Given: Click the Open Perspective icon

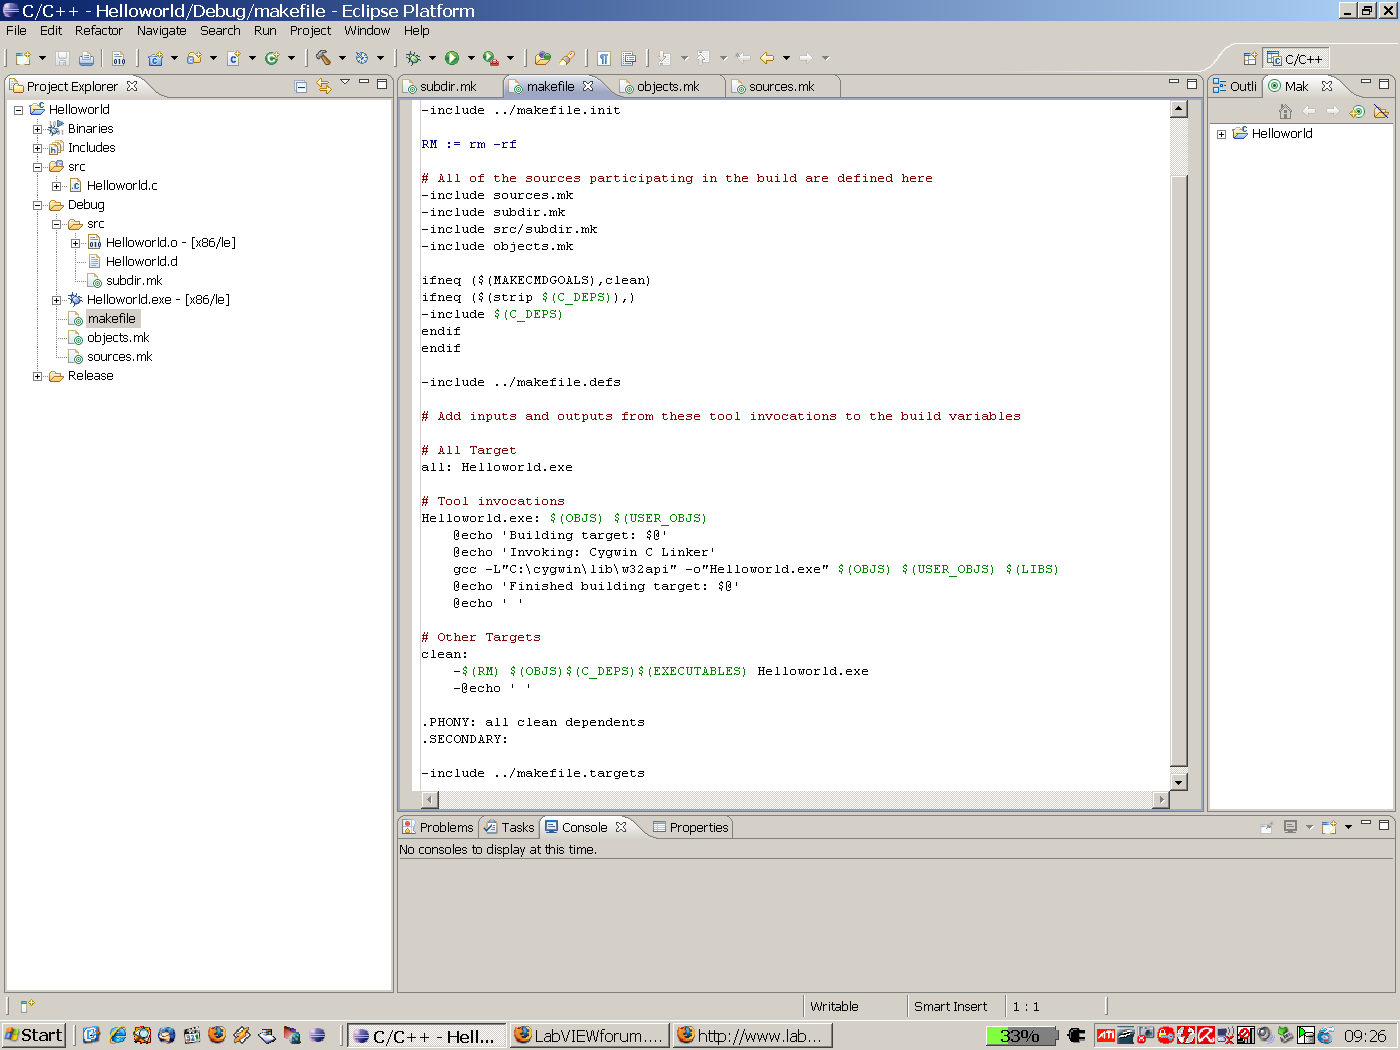Looking at the screenshot, I should [1249, 59].
